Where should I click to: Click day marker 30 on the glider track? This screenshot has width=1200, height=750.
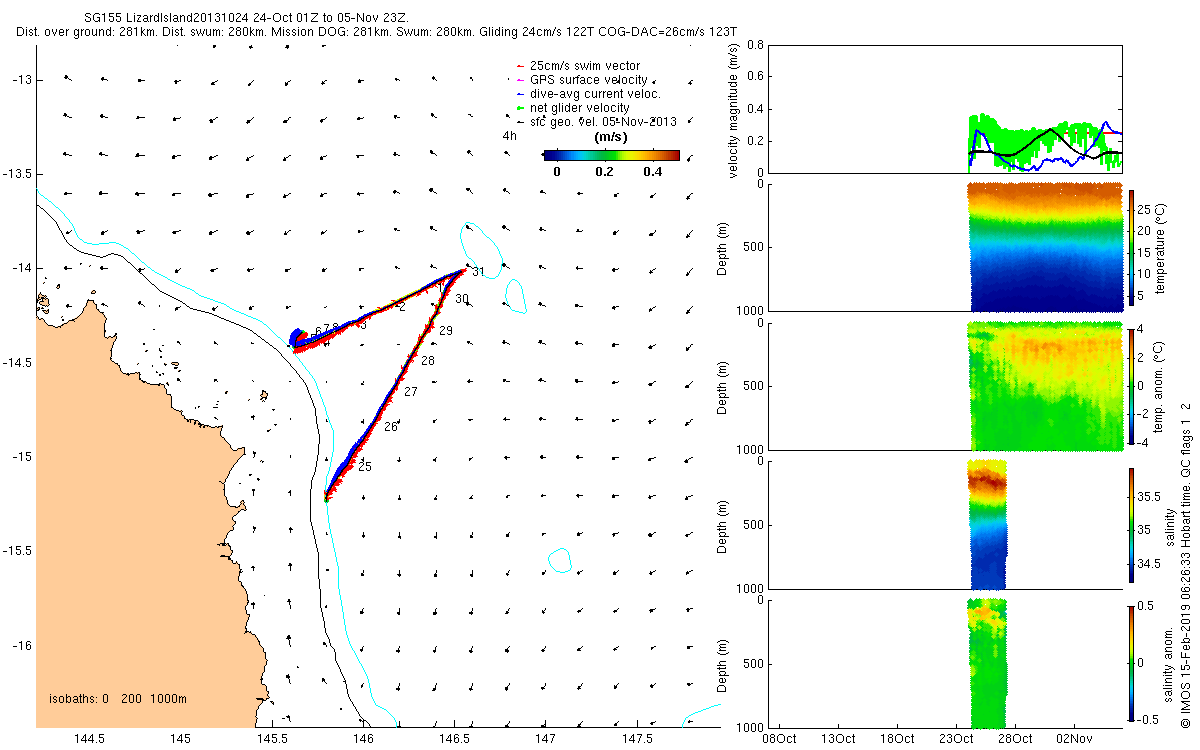[462, 299]
